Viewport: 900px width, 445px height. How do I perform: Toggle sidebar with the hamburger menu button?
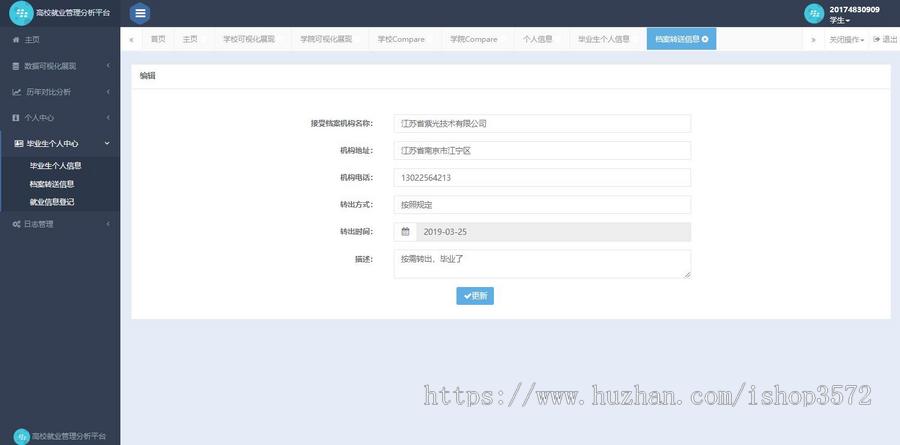[140, 13]
